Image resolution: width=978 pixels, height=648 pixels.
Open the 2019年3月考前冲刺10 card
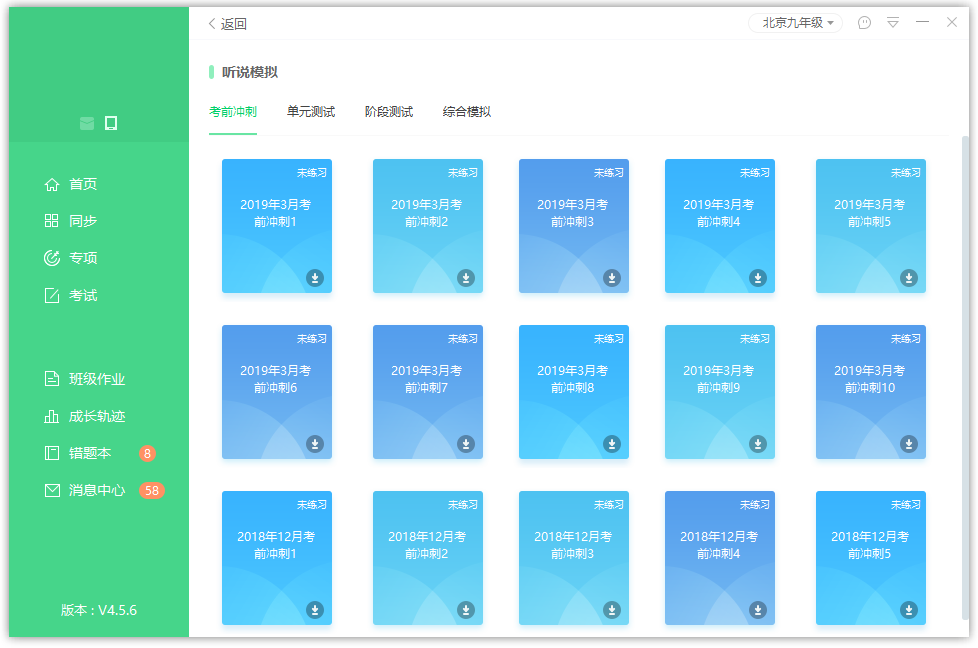(871, 392)
